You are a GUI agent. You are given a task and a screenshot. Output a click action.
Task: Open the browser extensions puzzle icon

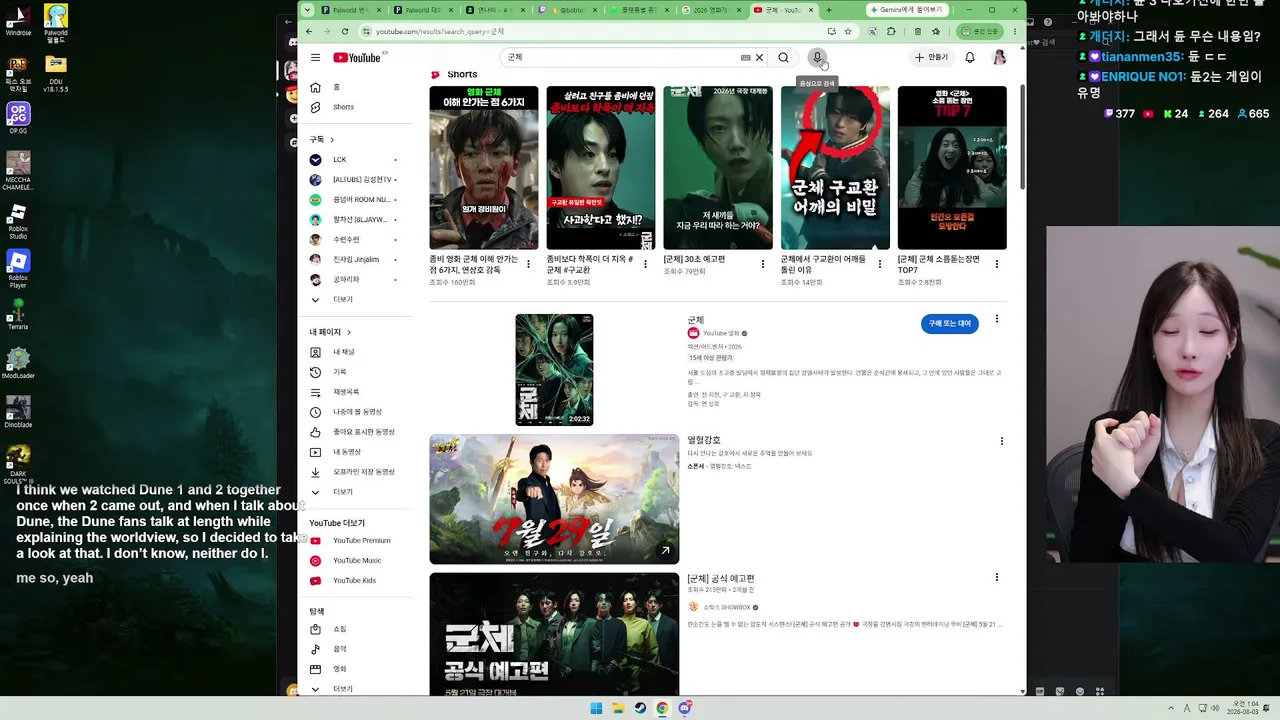[x=891, y=31]
